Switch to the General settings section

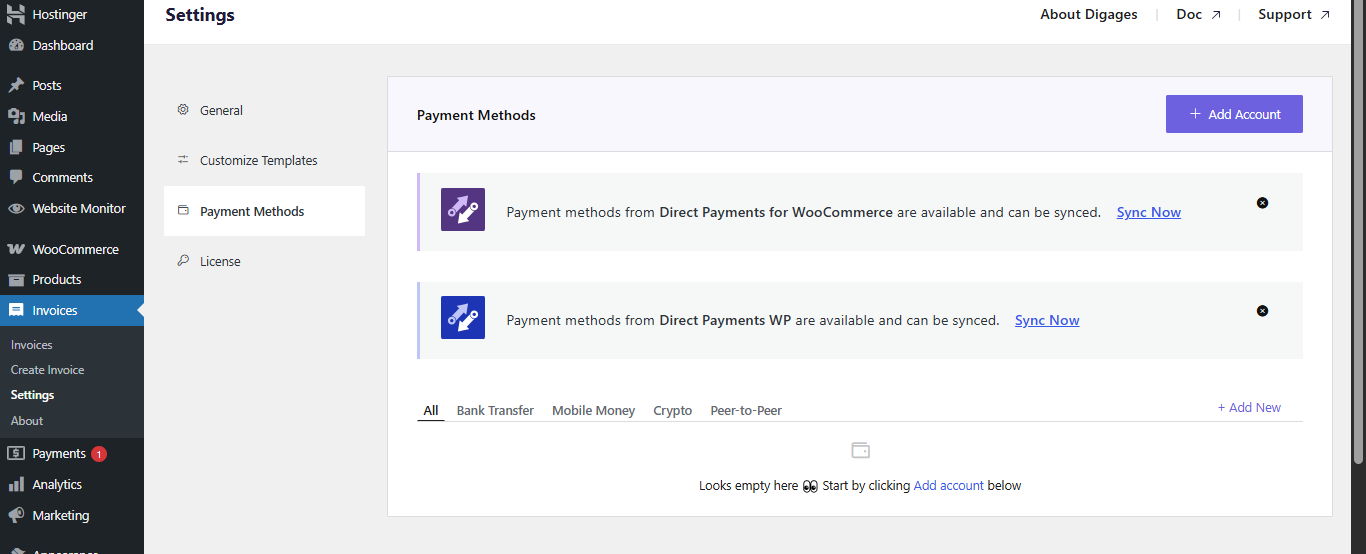coord(264,110)
